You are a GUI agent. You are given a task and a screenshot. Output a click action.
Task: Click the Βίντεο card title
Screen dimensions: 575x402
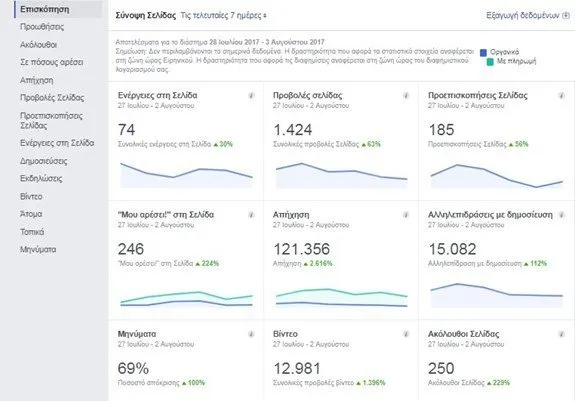[285, 334]
